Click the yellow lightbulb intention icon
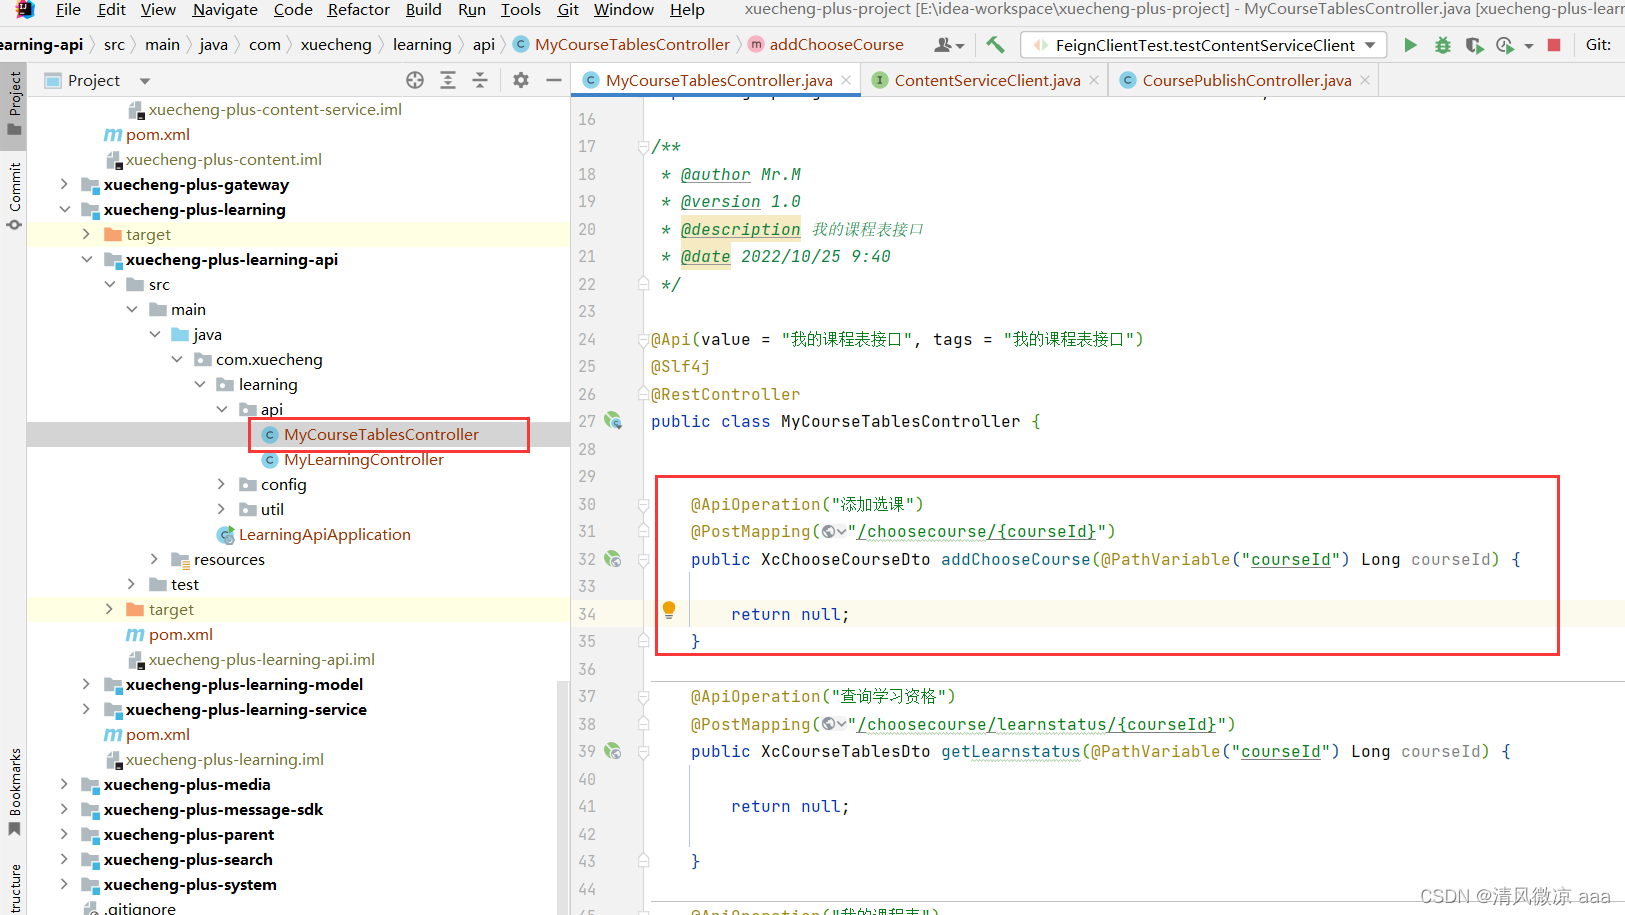 (669, 609)
